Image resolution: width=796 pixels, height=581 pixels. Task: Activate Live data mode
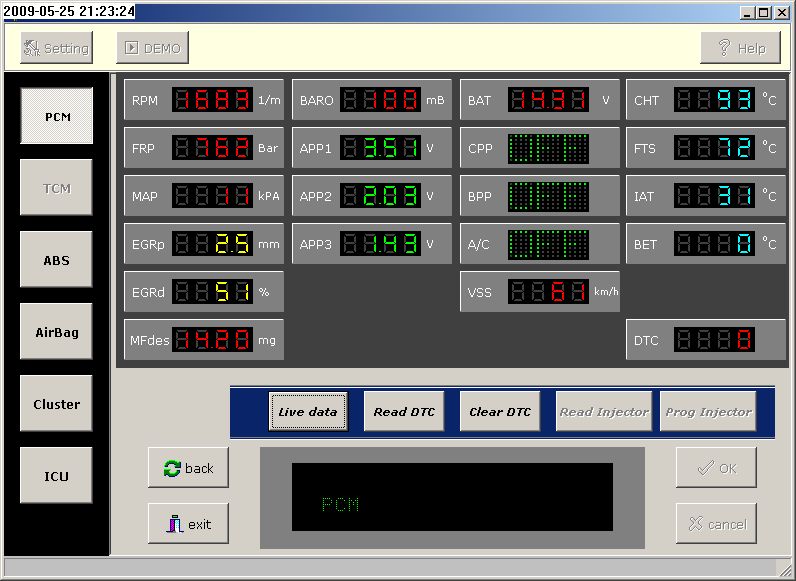[x=308, y=411]
